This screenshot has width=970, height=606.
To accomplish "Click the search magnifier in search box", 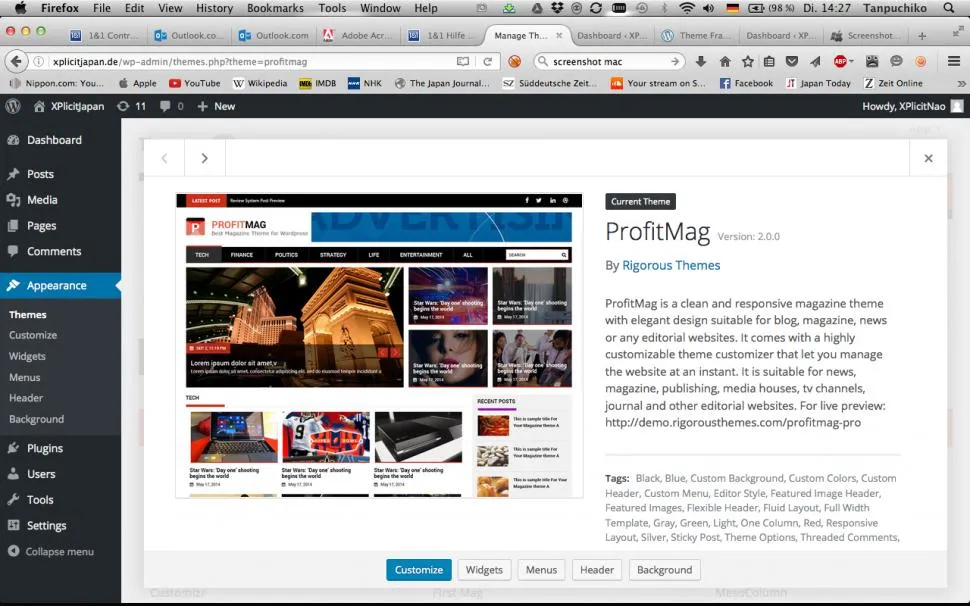I will tap(543, 61).
